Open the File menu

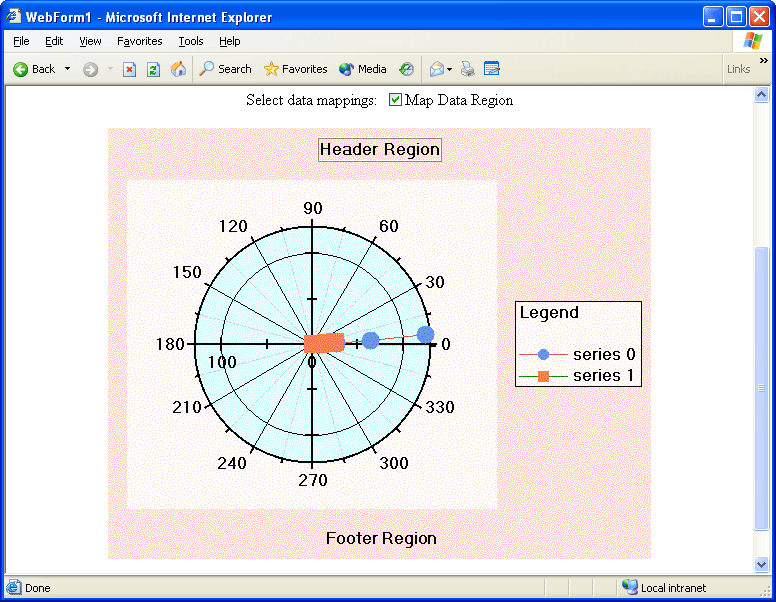(x=21, y=41)
